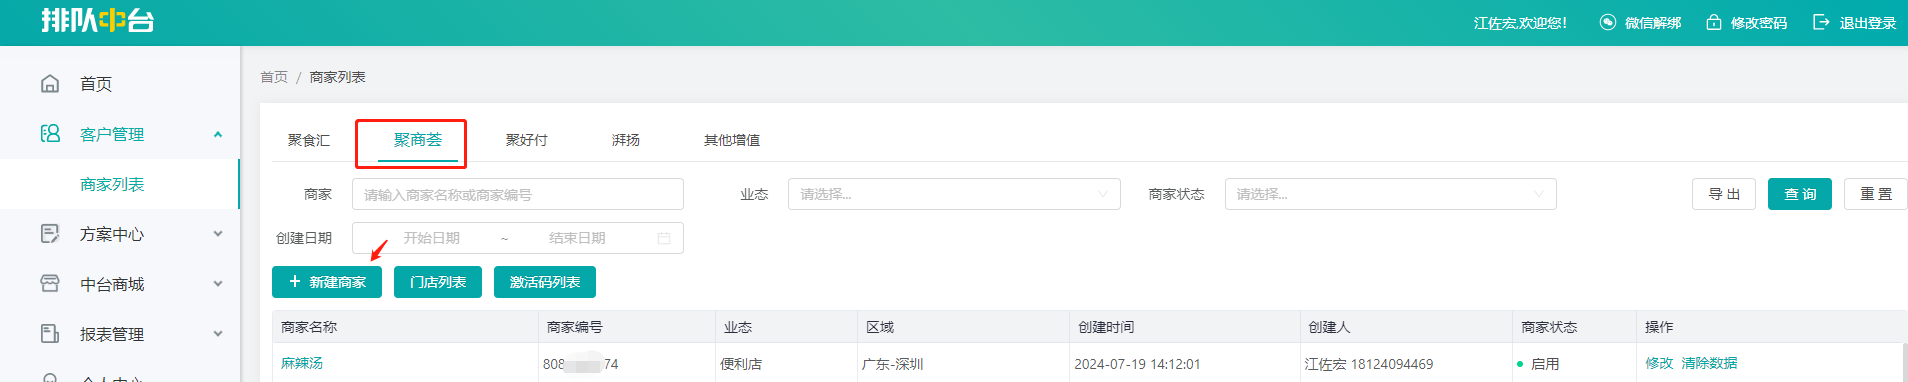Click the logout icon by 退出登录
1908x382 pixels.
(1821, 22)
